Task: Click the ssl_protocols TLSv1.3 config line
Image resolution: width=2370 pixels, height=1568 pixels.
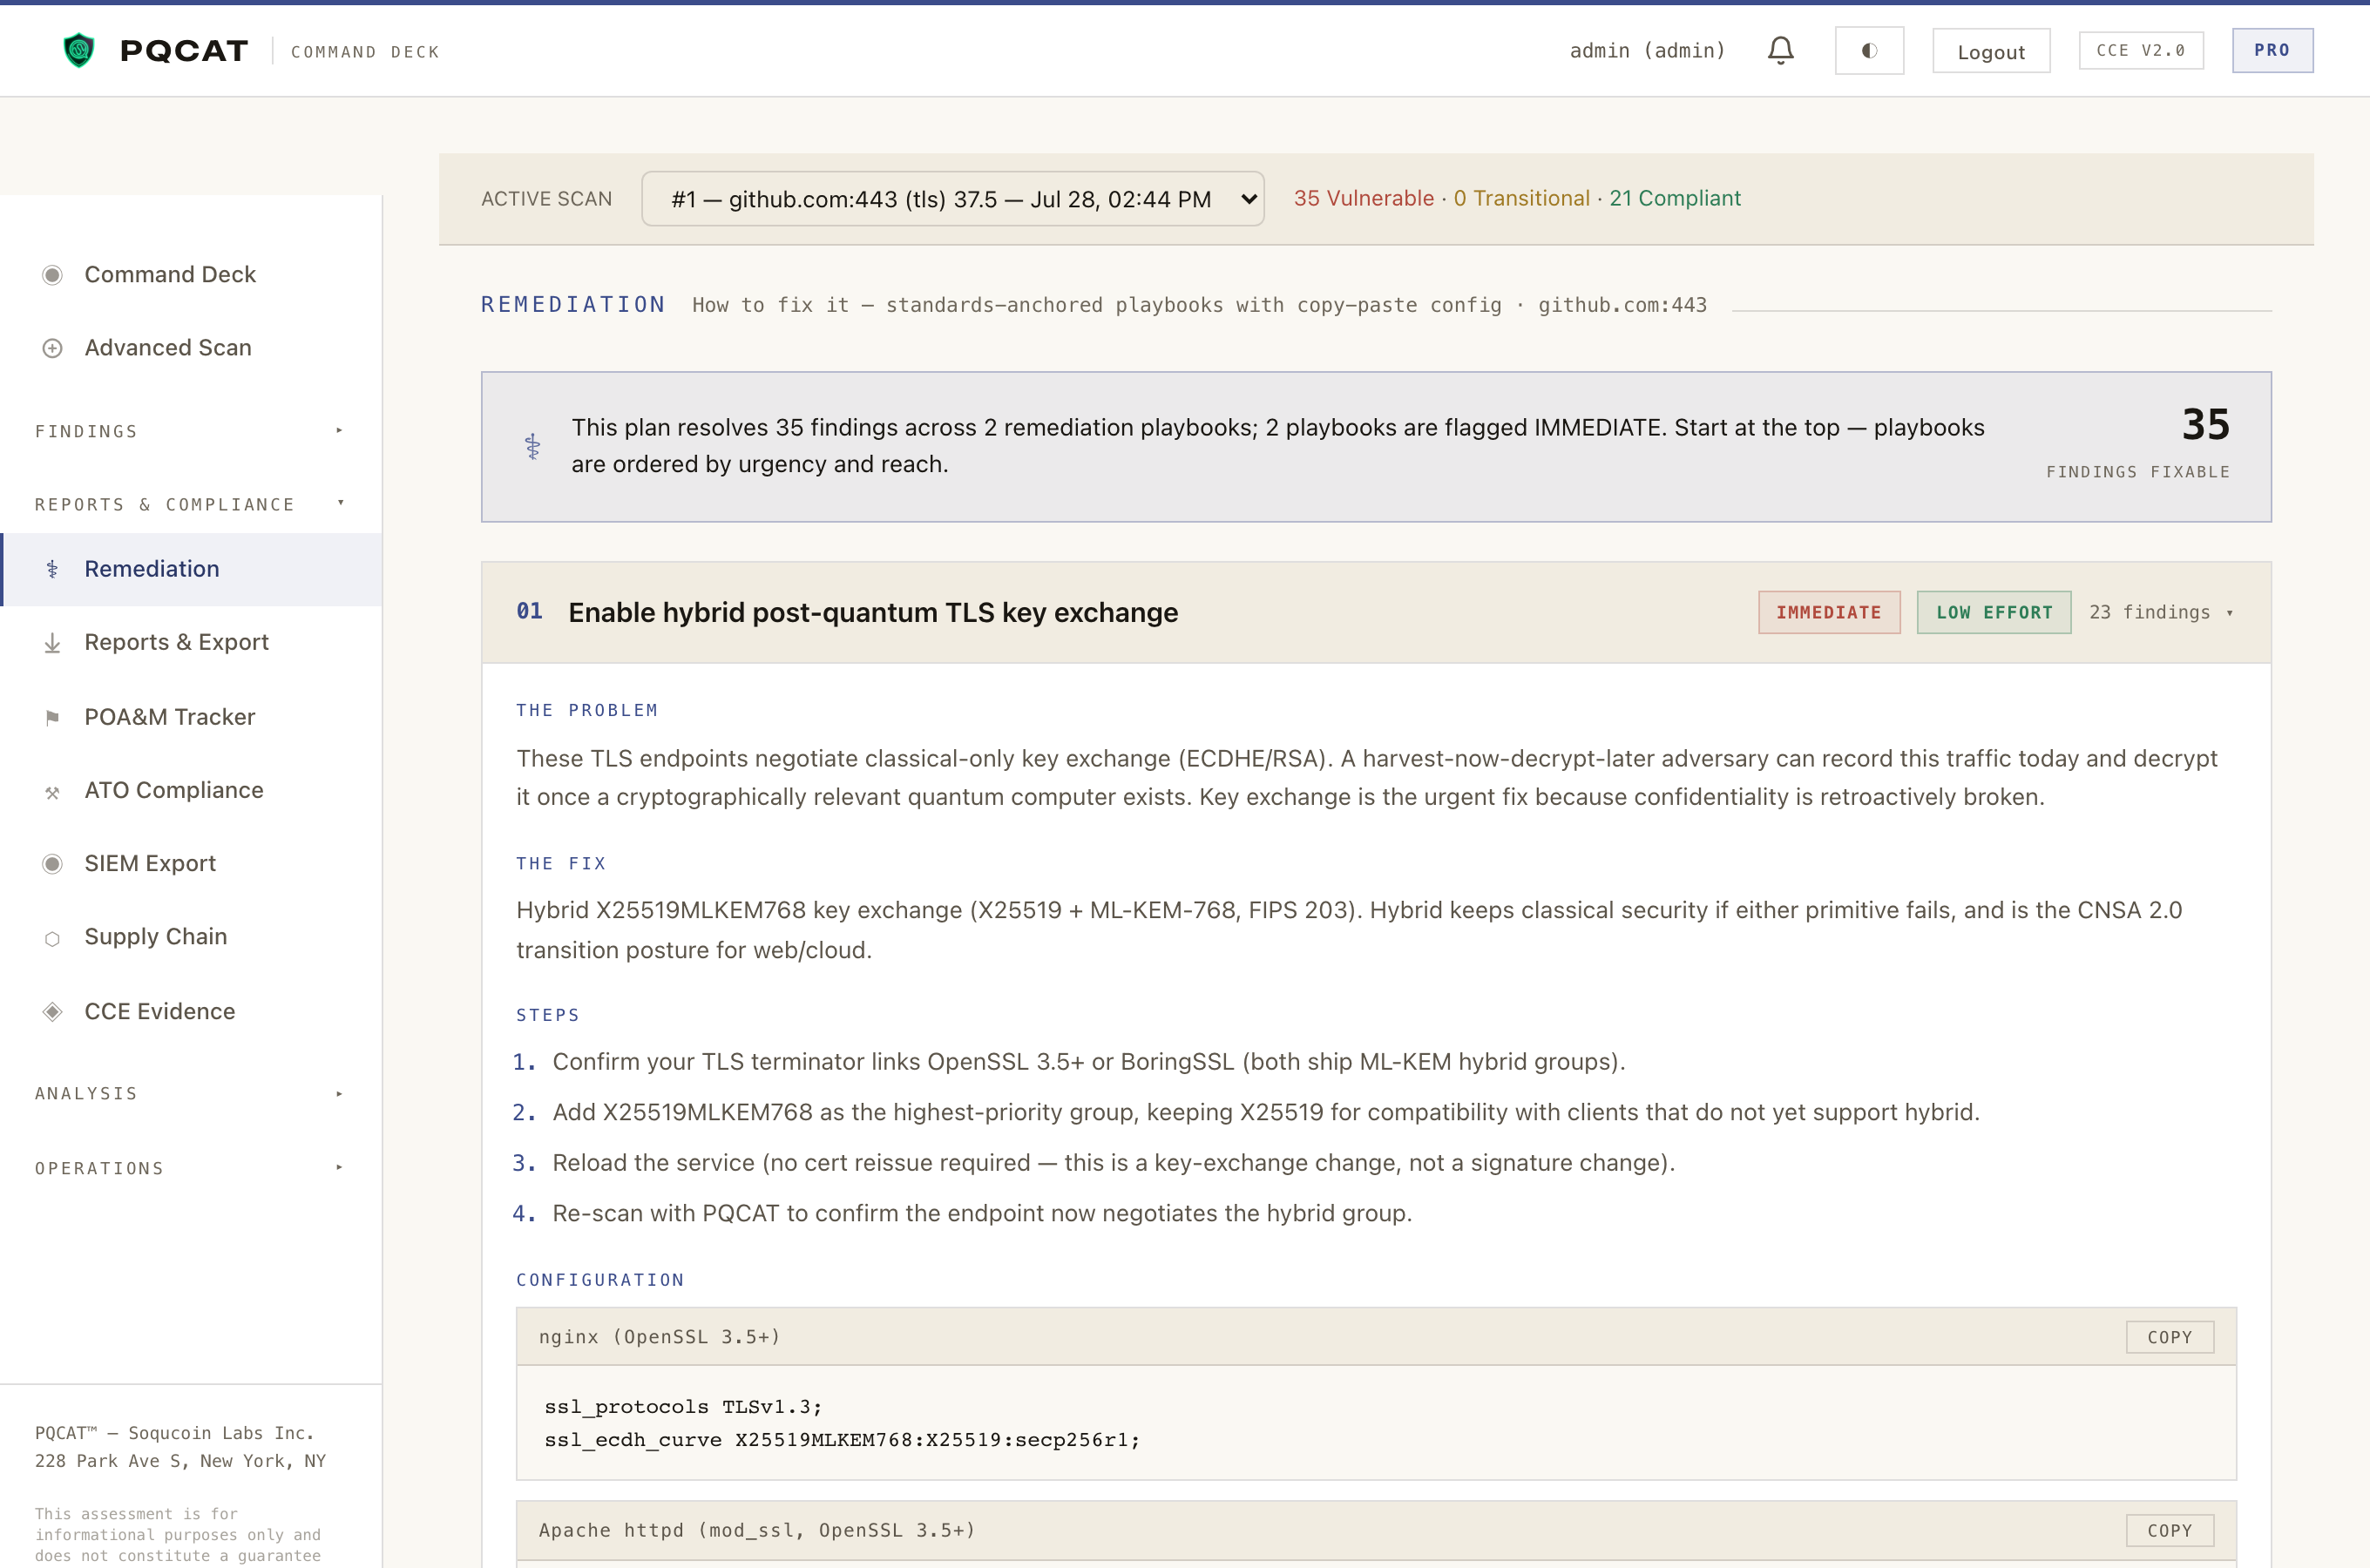Action: coord(683,1407)
